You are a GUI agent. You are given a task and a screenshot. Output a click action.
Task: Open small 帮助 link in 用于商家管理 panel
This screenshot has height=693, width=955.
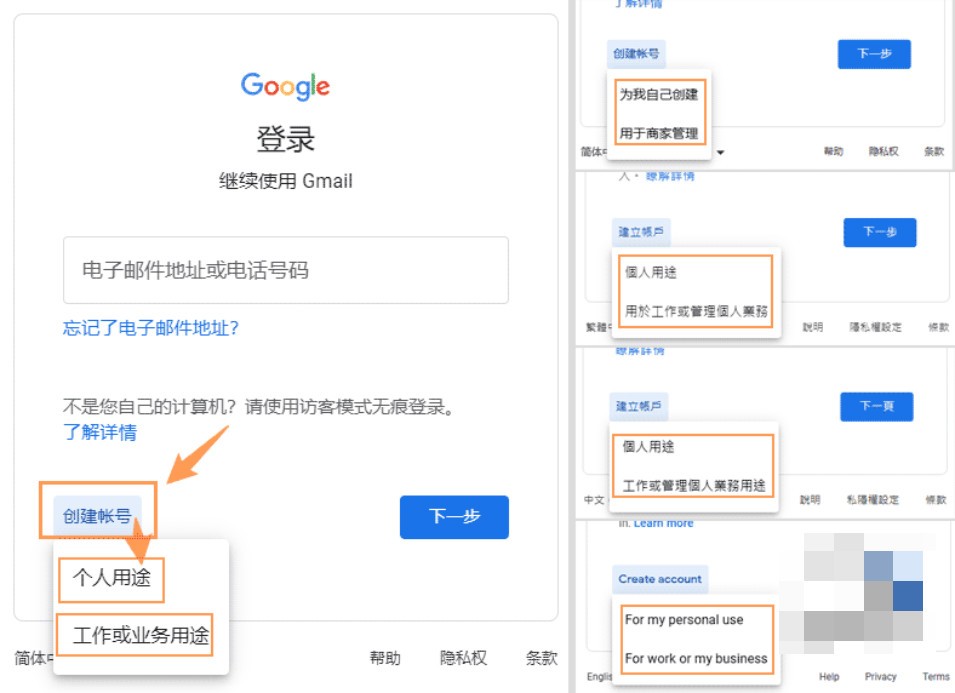833,151
